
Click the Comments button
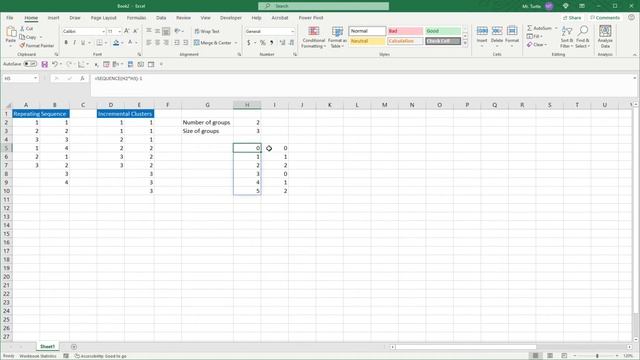tap(605, 18)
